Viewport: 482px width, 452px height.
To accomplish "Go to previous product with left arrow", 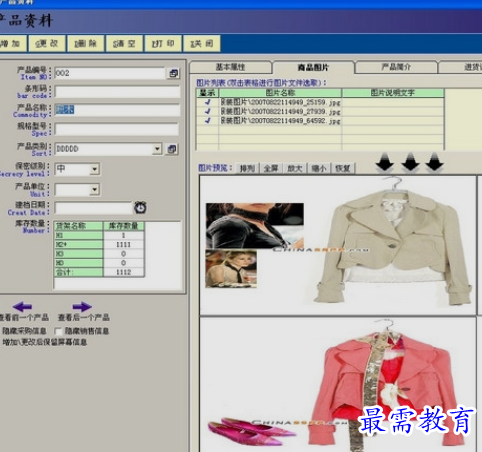I will pyautogui.click(x=22, y=306).
